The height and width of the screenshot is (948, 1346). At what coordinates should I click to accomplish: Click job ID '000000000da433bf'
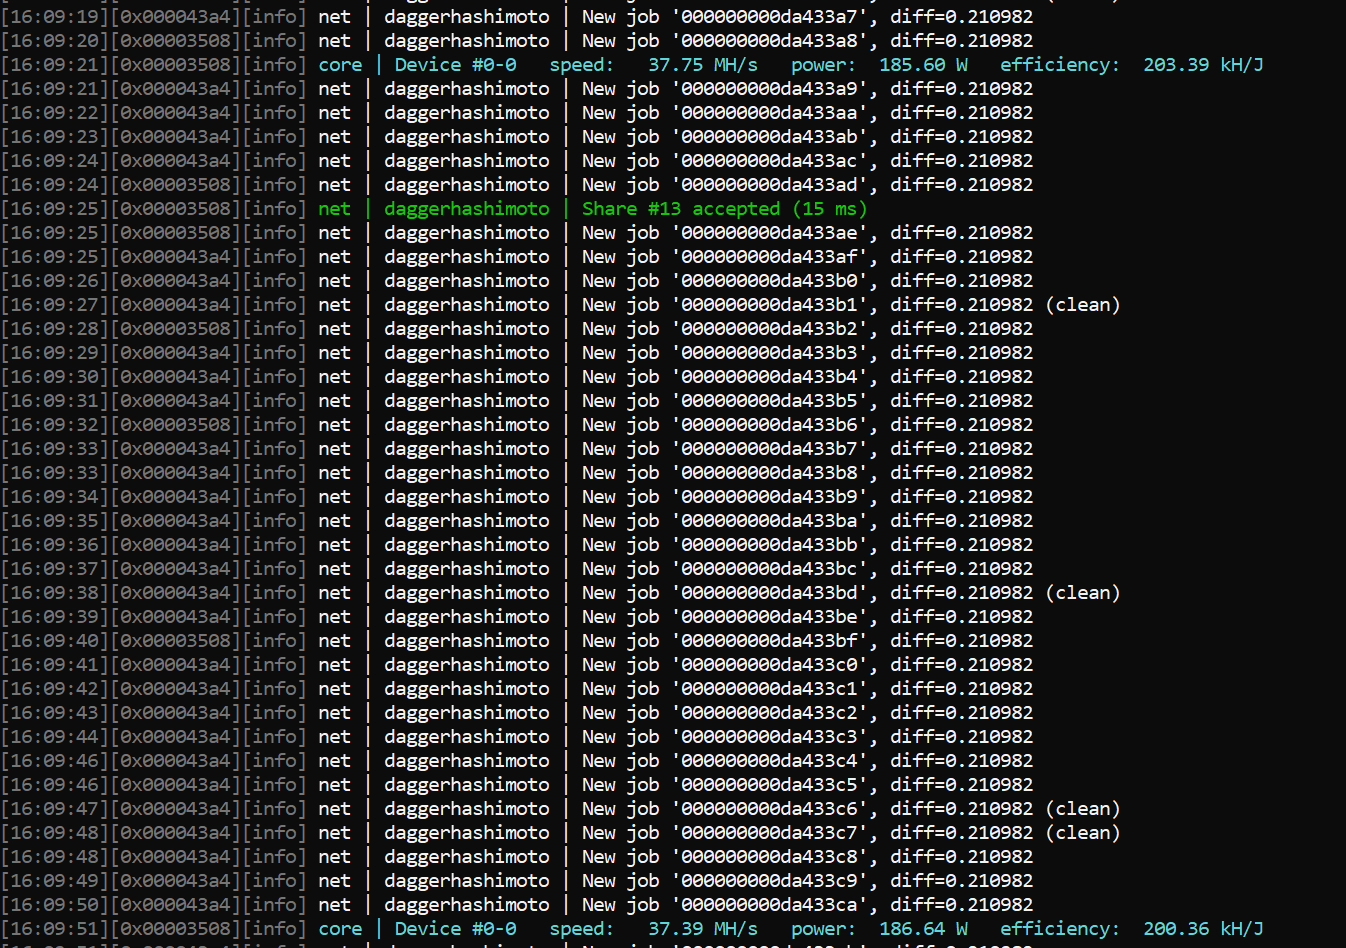click(x=769, y=641)
